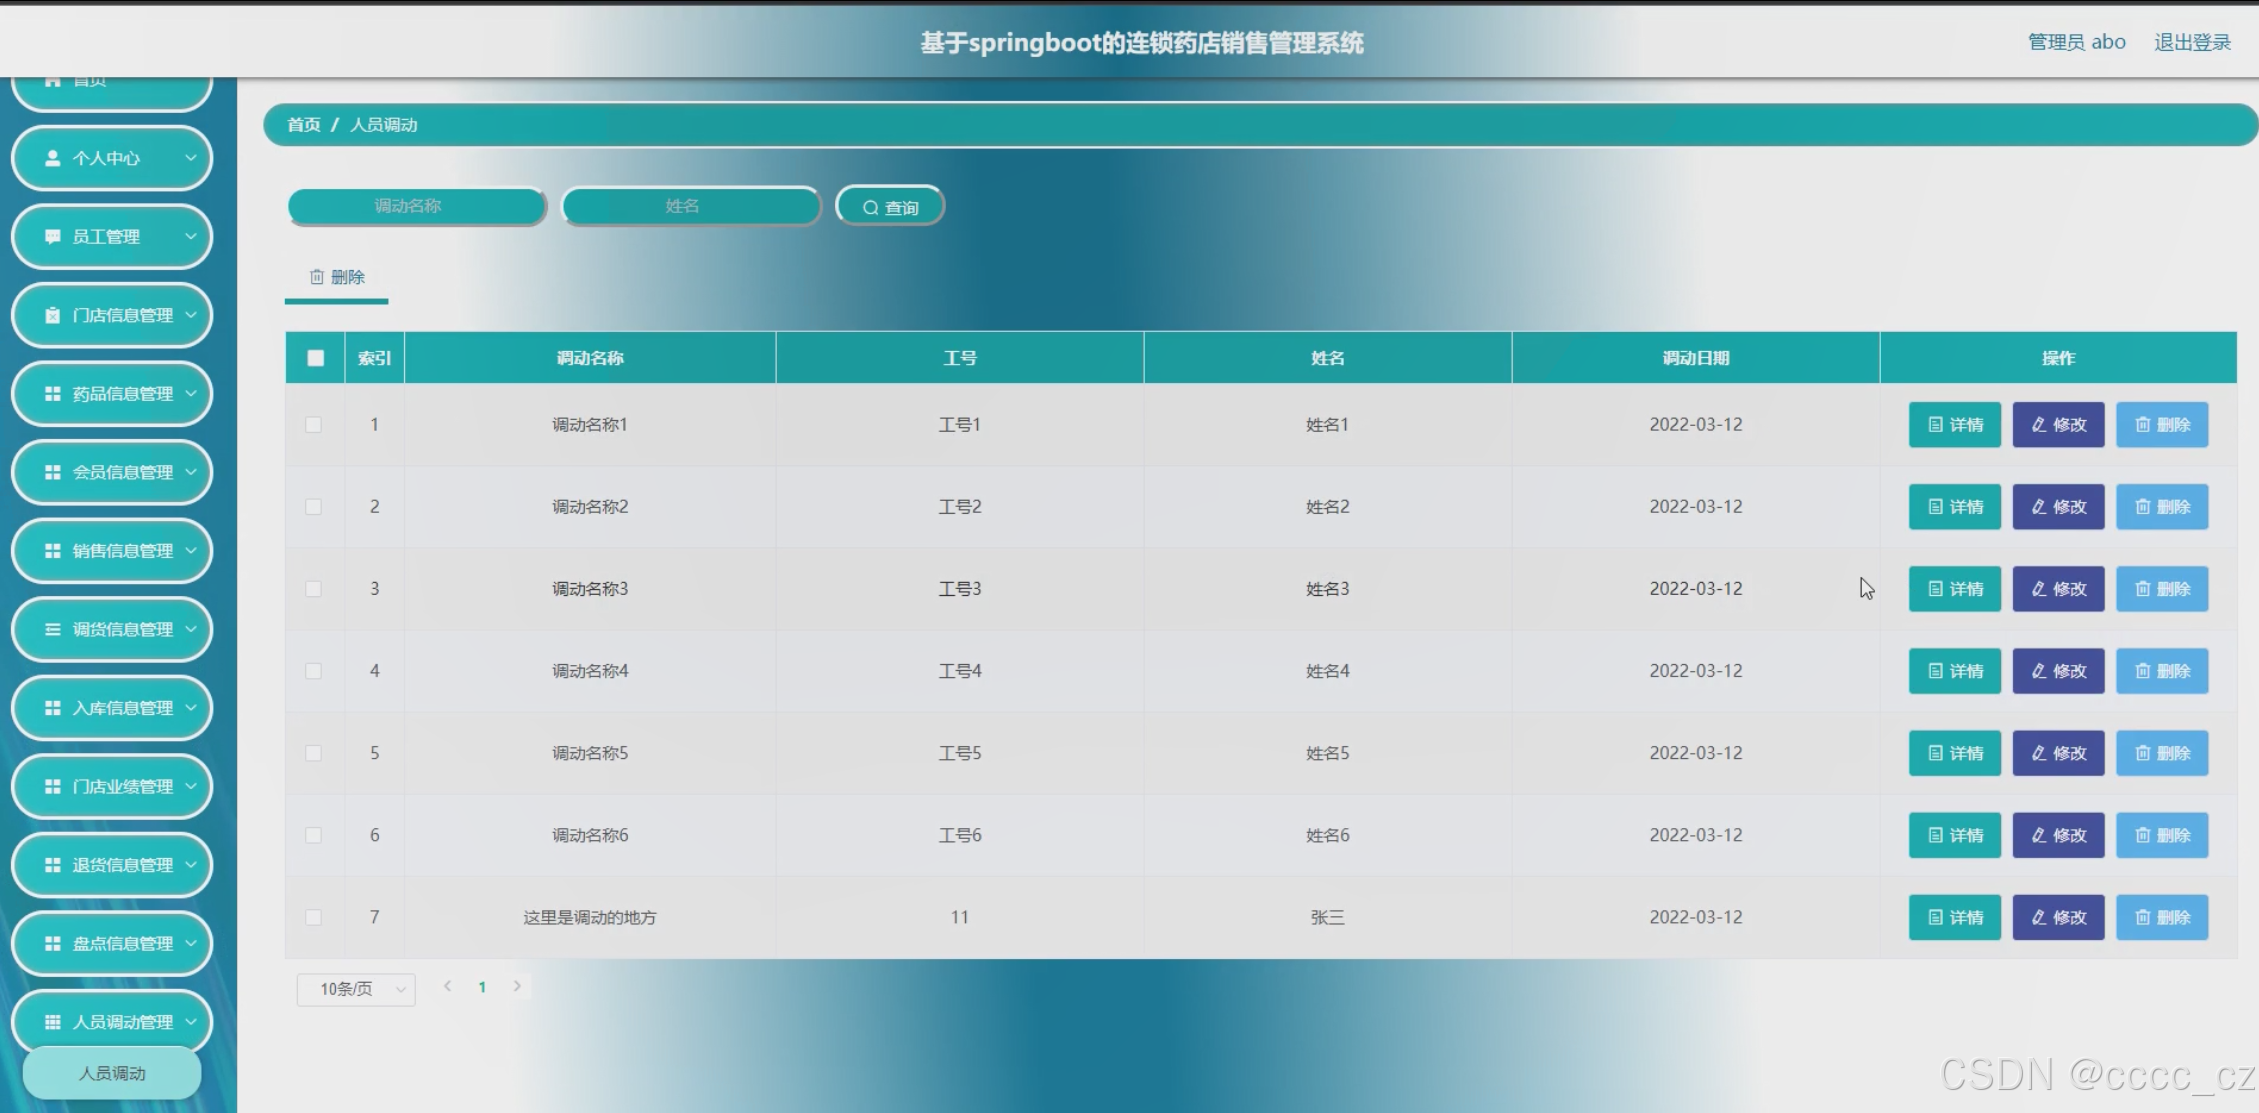
Task: Click 修改 button for row 5
Action: pyautogui.click(x=2058, y=753)
